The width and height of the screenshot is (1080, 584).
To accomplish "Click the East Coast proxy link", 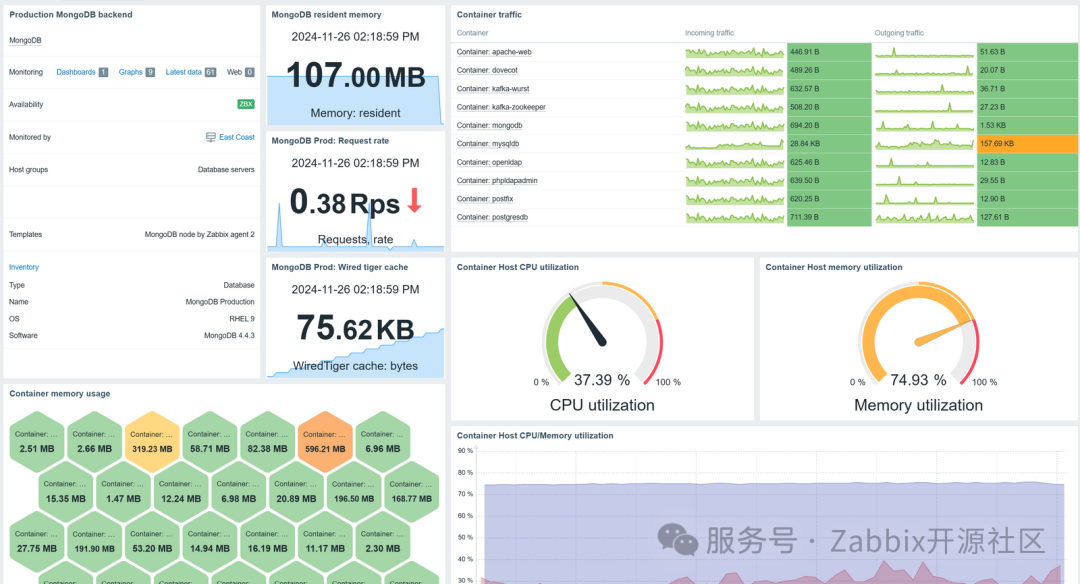I will click(237, 137).
